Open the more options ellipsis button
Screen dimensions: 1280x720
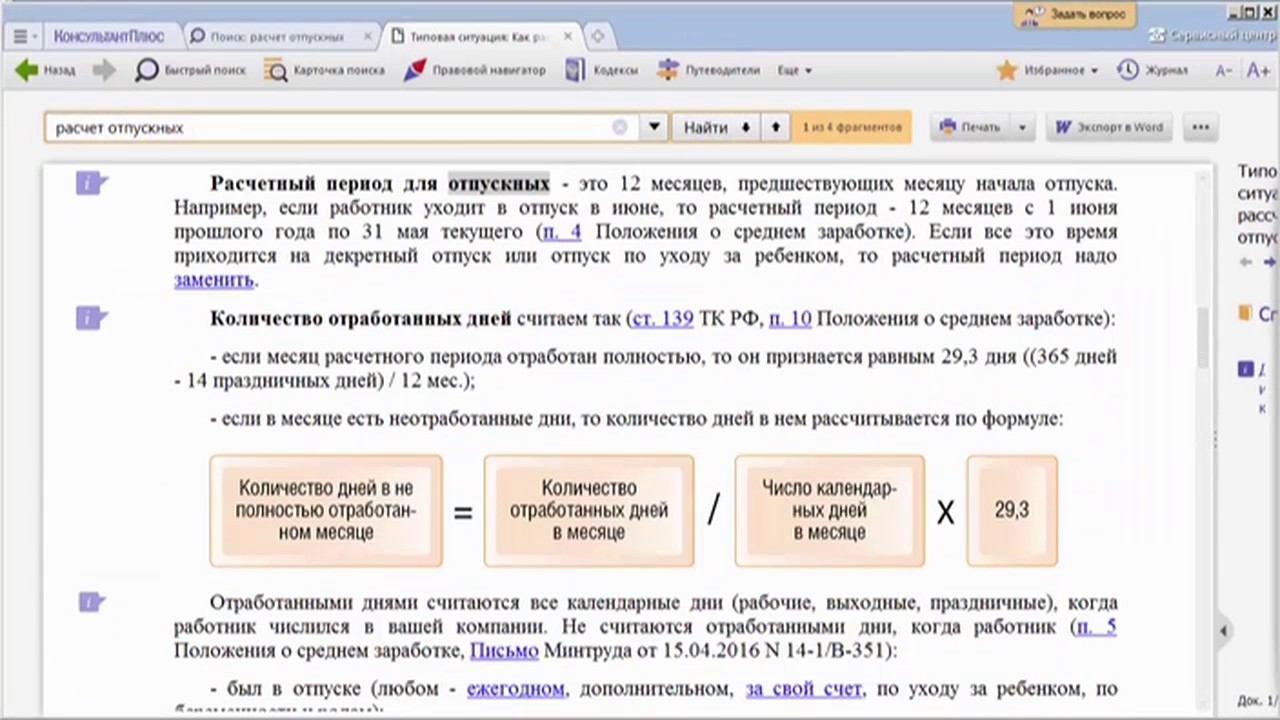coord(1201,127)
